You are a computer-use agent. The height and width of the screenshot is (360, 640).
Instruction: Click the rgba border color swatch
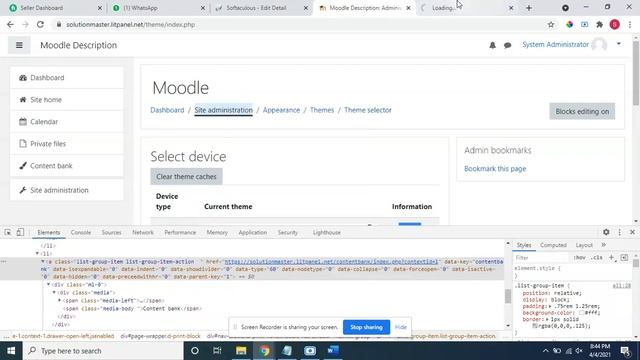(x=535, y=326)
